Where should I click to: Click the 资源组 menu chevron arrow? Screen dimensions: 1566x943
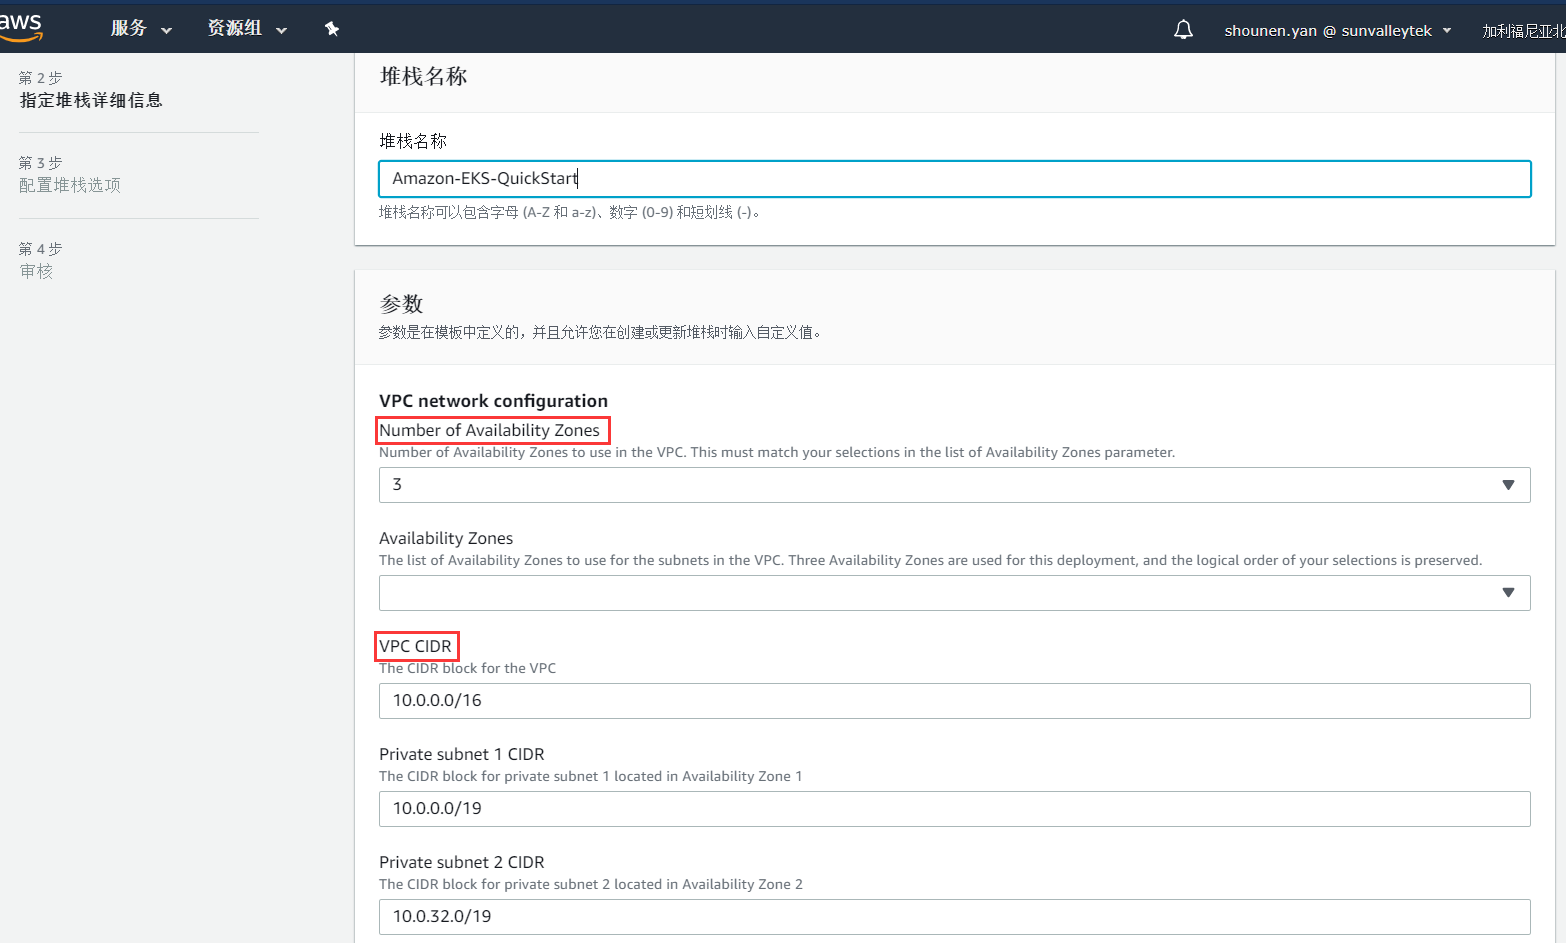tap(281, 31)
